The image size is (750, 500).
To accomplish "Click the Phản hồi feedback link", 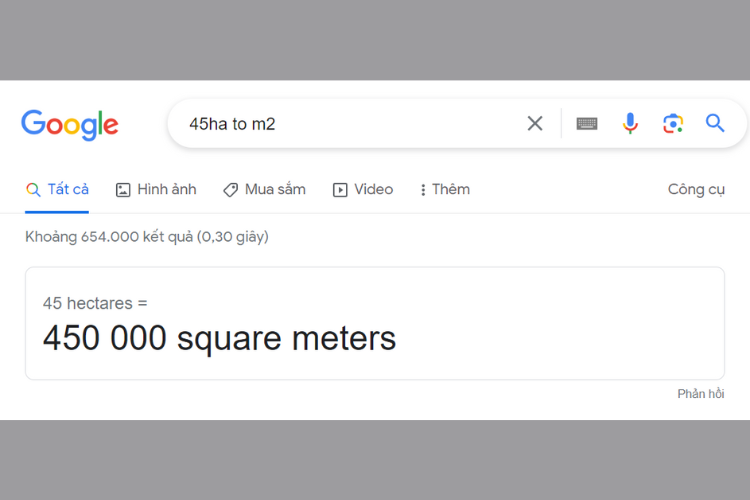I will [x=700, y=393].
